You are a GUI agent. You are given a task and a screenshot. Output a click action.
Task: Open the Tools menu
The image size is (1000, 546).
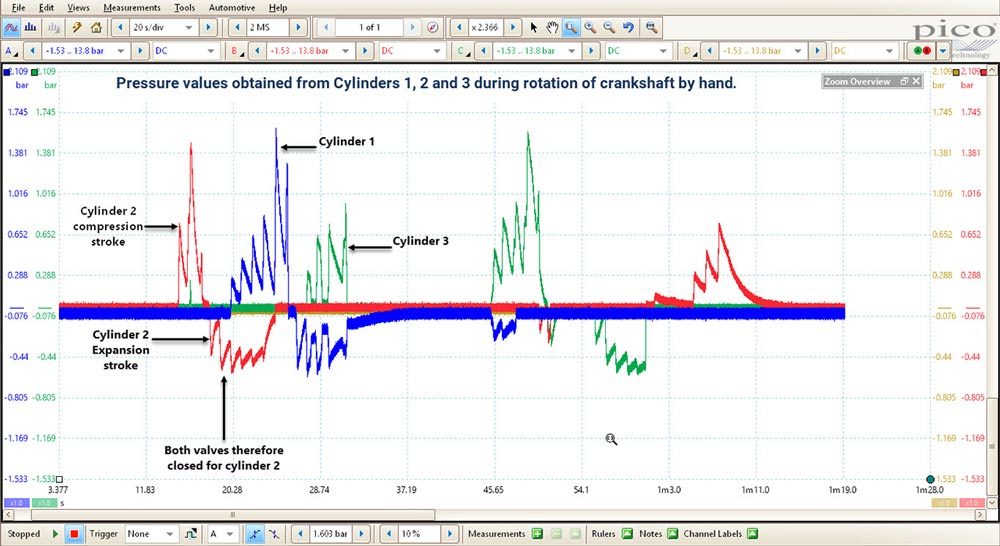(184, 8)
